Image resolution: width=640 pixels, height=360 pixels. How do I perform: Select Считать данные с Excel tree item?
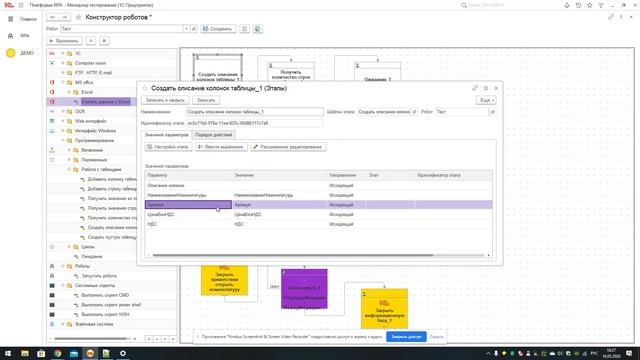tap(106, 102)
